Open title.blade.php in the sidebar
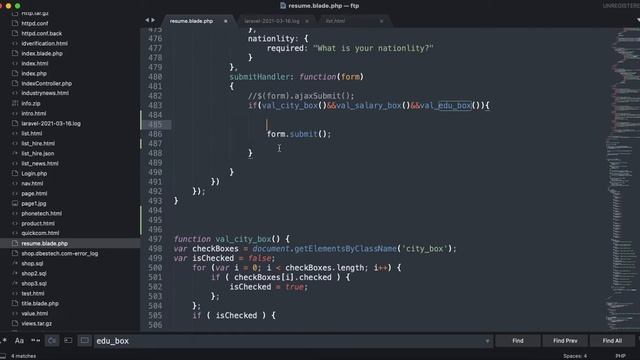This screenshot has width=640, height=360. click(40, 303)
